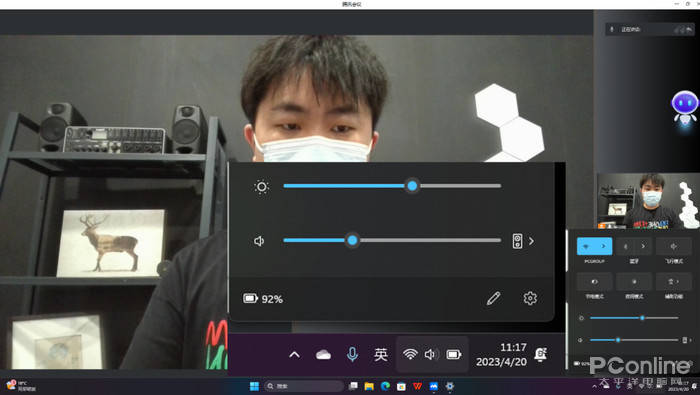
Task: Open Microsoft Edge from the taskbar
Action: 385,386
